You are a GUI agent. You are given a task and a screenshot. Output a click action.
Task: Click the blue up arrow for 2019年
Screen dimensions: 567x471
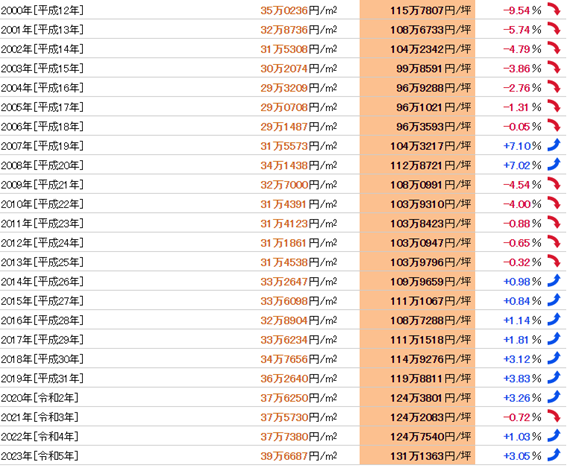(554, 377)
